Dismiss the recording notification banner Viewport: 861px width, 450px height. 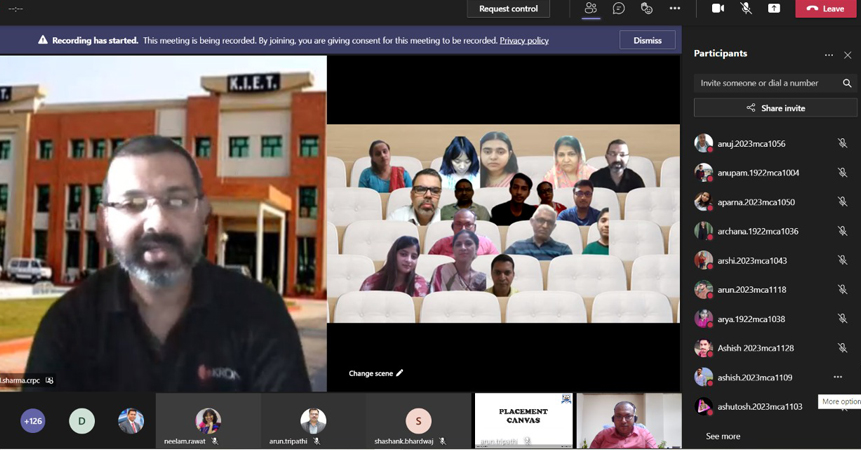pyautogui.click(x=647, y=40)
